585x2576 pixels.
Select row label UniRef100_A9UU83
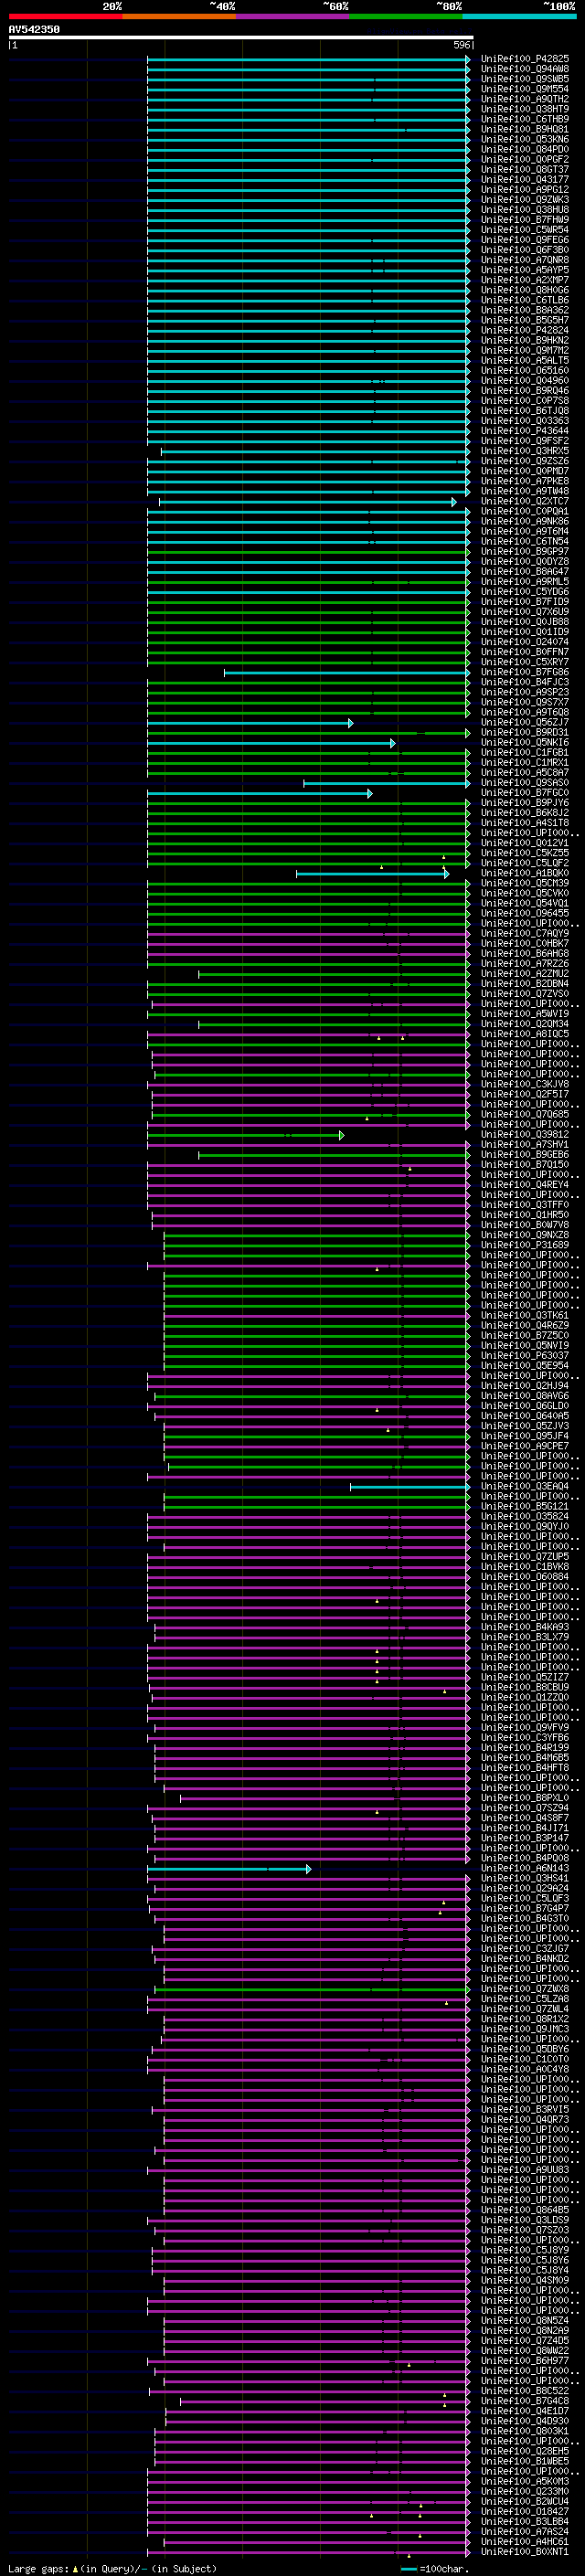tap(525, 2170)
